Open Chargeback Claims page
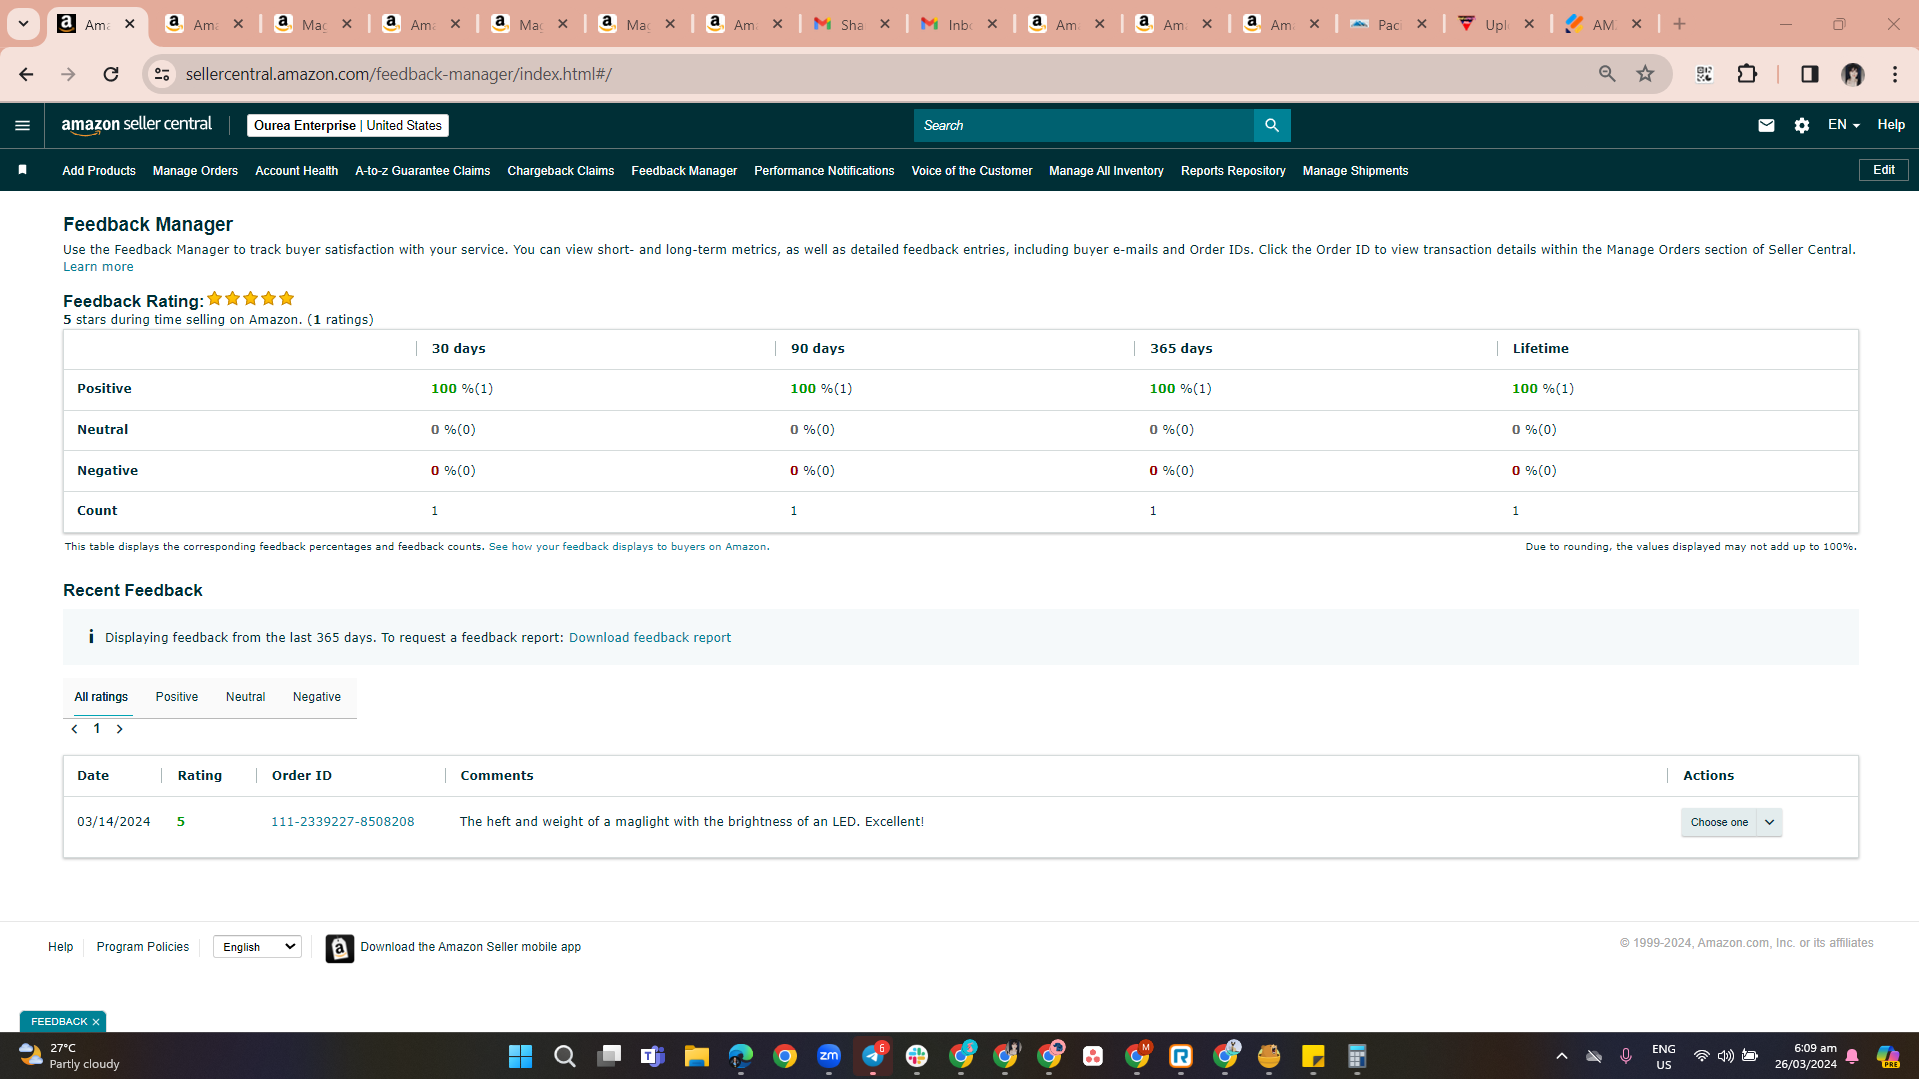Image resolution: width=1919 pixels, height=1079 pixels. click(561, 171)
